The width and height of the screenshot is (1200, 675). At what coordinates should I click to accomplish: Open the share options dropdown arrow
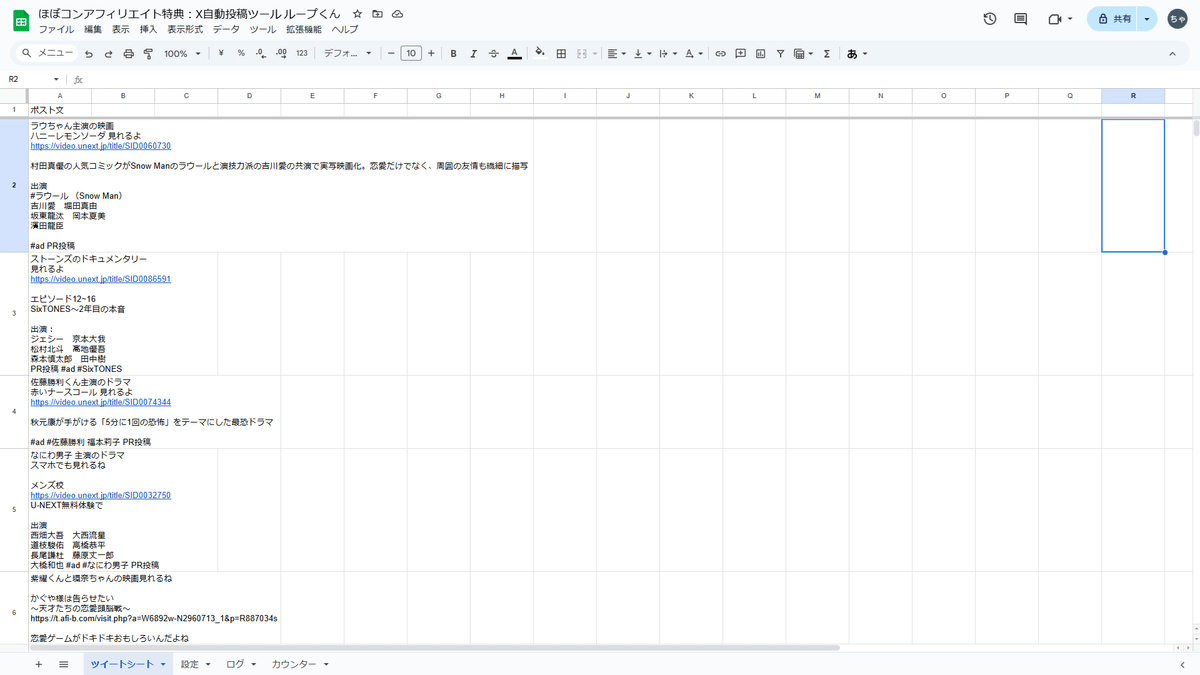pos(1148,19)
